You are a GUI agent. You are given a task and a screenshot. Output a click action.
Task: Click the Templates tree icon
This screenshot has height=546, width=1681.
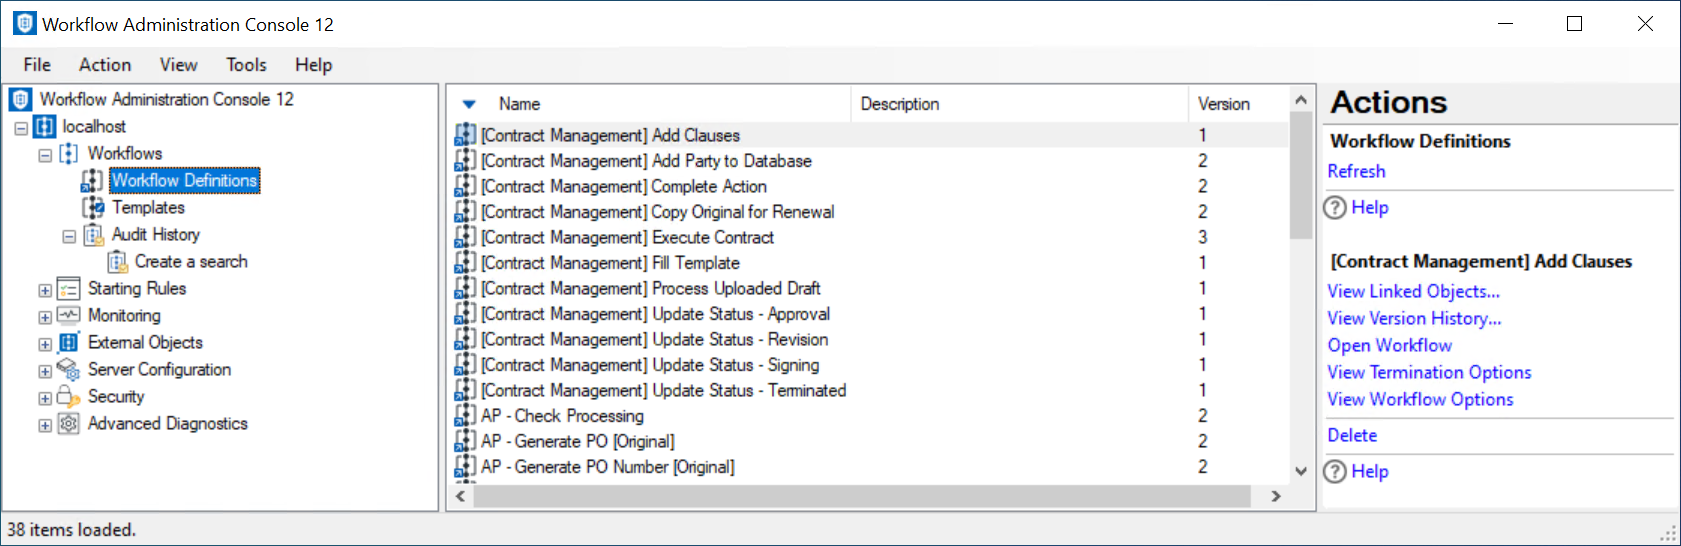pos(93,207)
